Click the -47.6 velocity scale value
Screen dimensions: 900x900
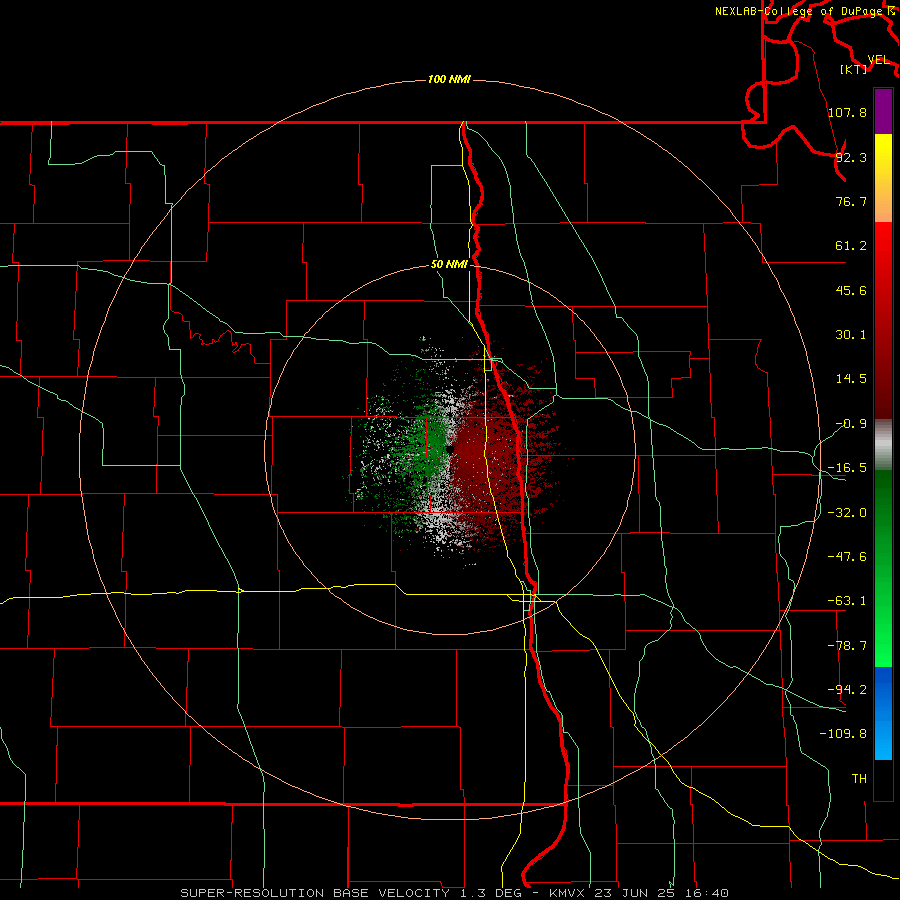(847, 557)
